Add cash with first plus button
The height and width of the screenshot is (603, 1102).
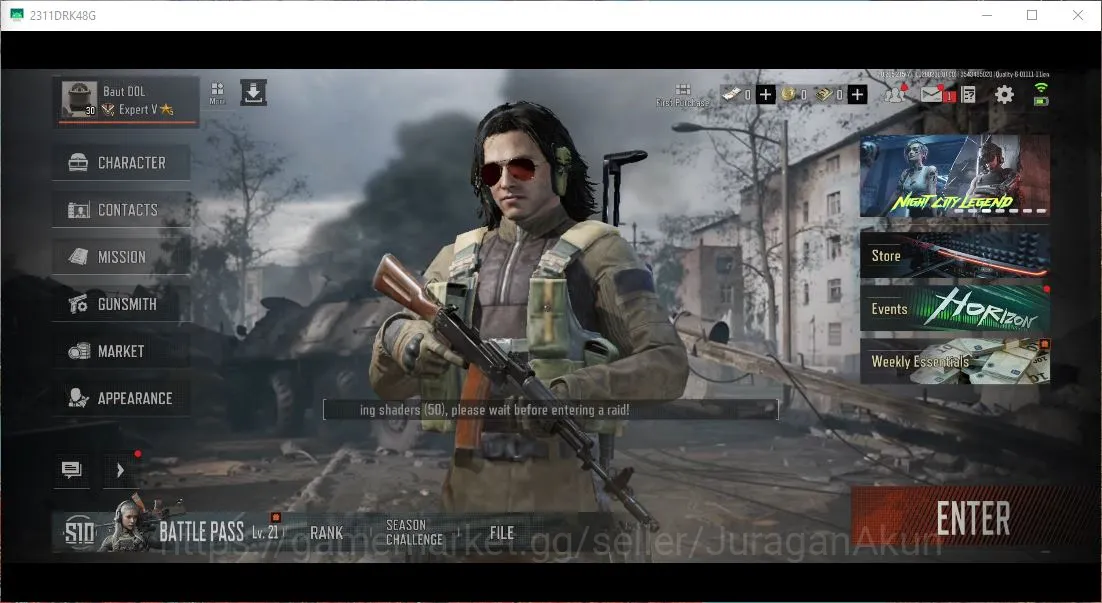pos(765,94)
